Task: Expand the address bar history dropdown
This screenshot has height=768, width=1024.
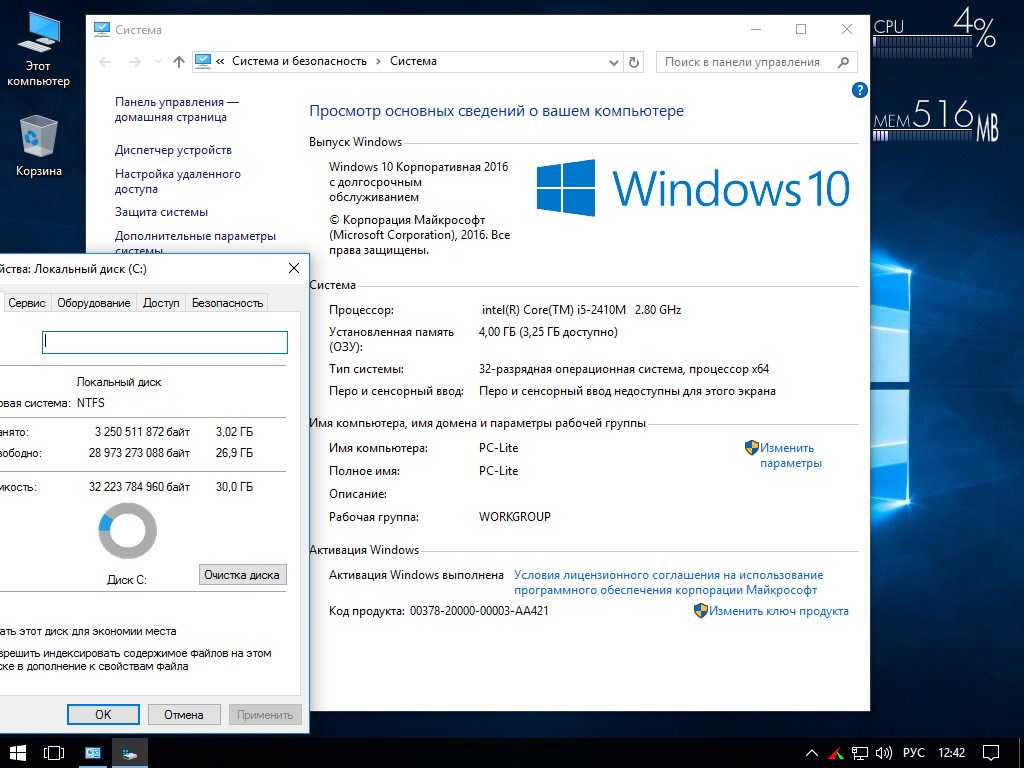Action: pyautogui.click(x=614, y=62)
